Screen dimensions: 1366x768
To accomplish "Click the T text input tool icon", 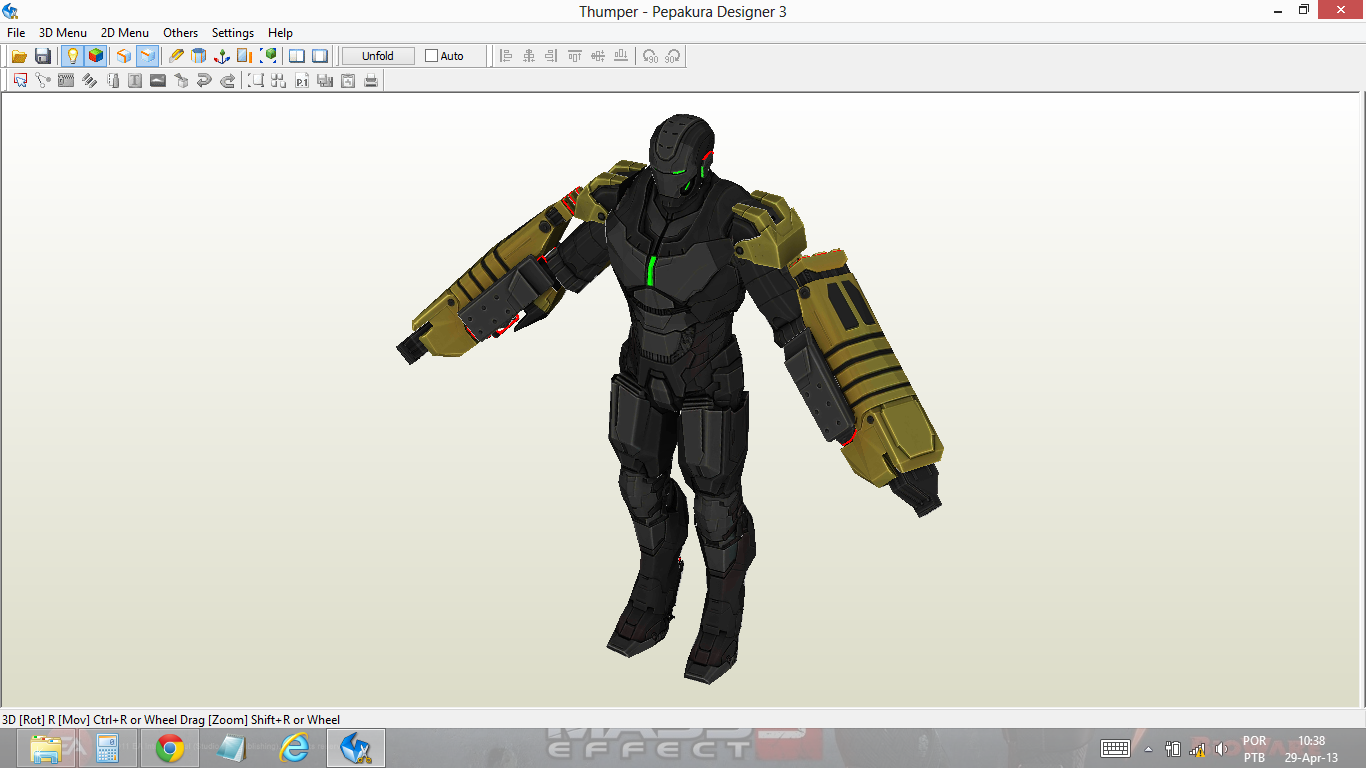I will click(x=135, y=80).
